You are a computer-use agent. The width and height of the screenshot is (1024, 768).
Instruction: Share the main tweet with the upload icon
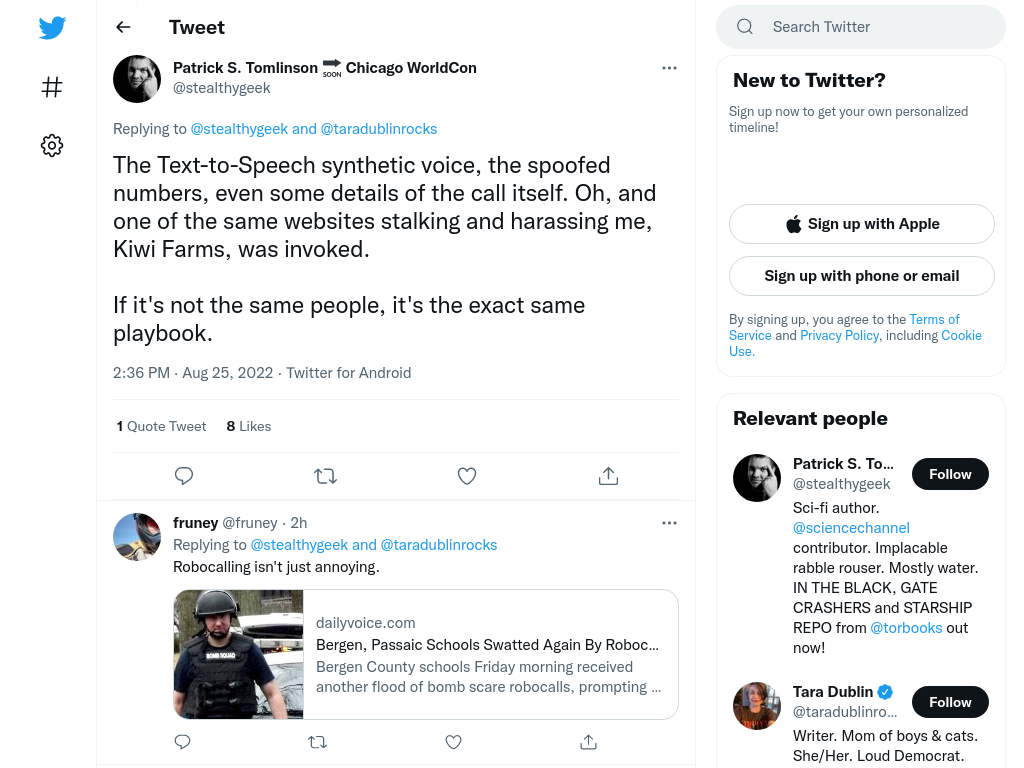pos(608,475)
